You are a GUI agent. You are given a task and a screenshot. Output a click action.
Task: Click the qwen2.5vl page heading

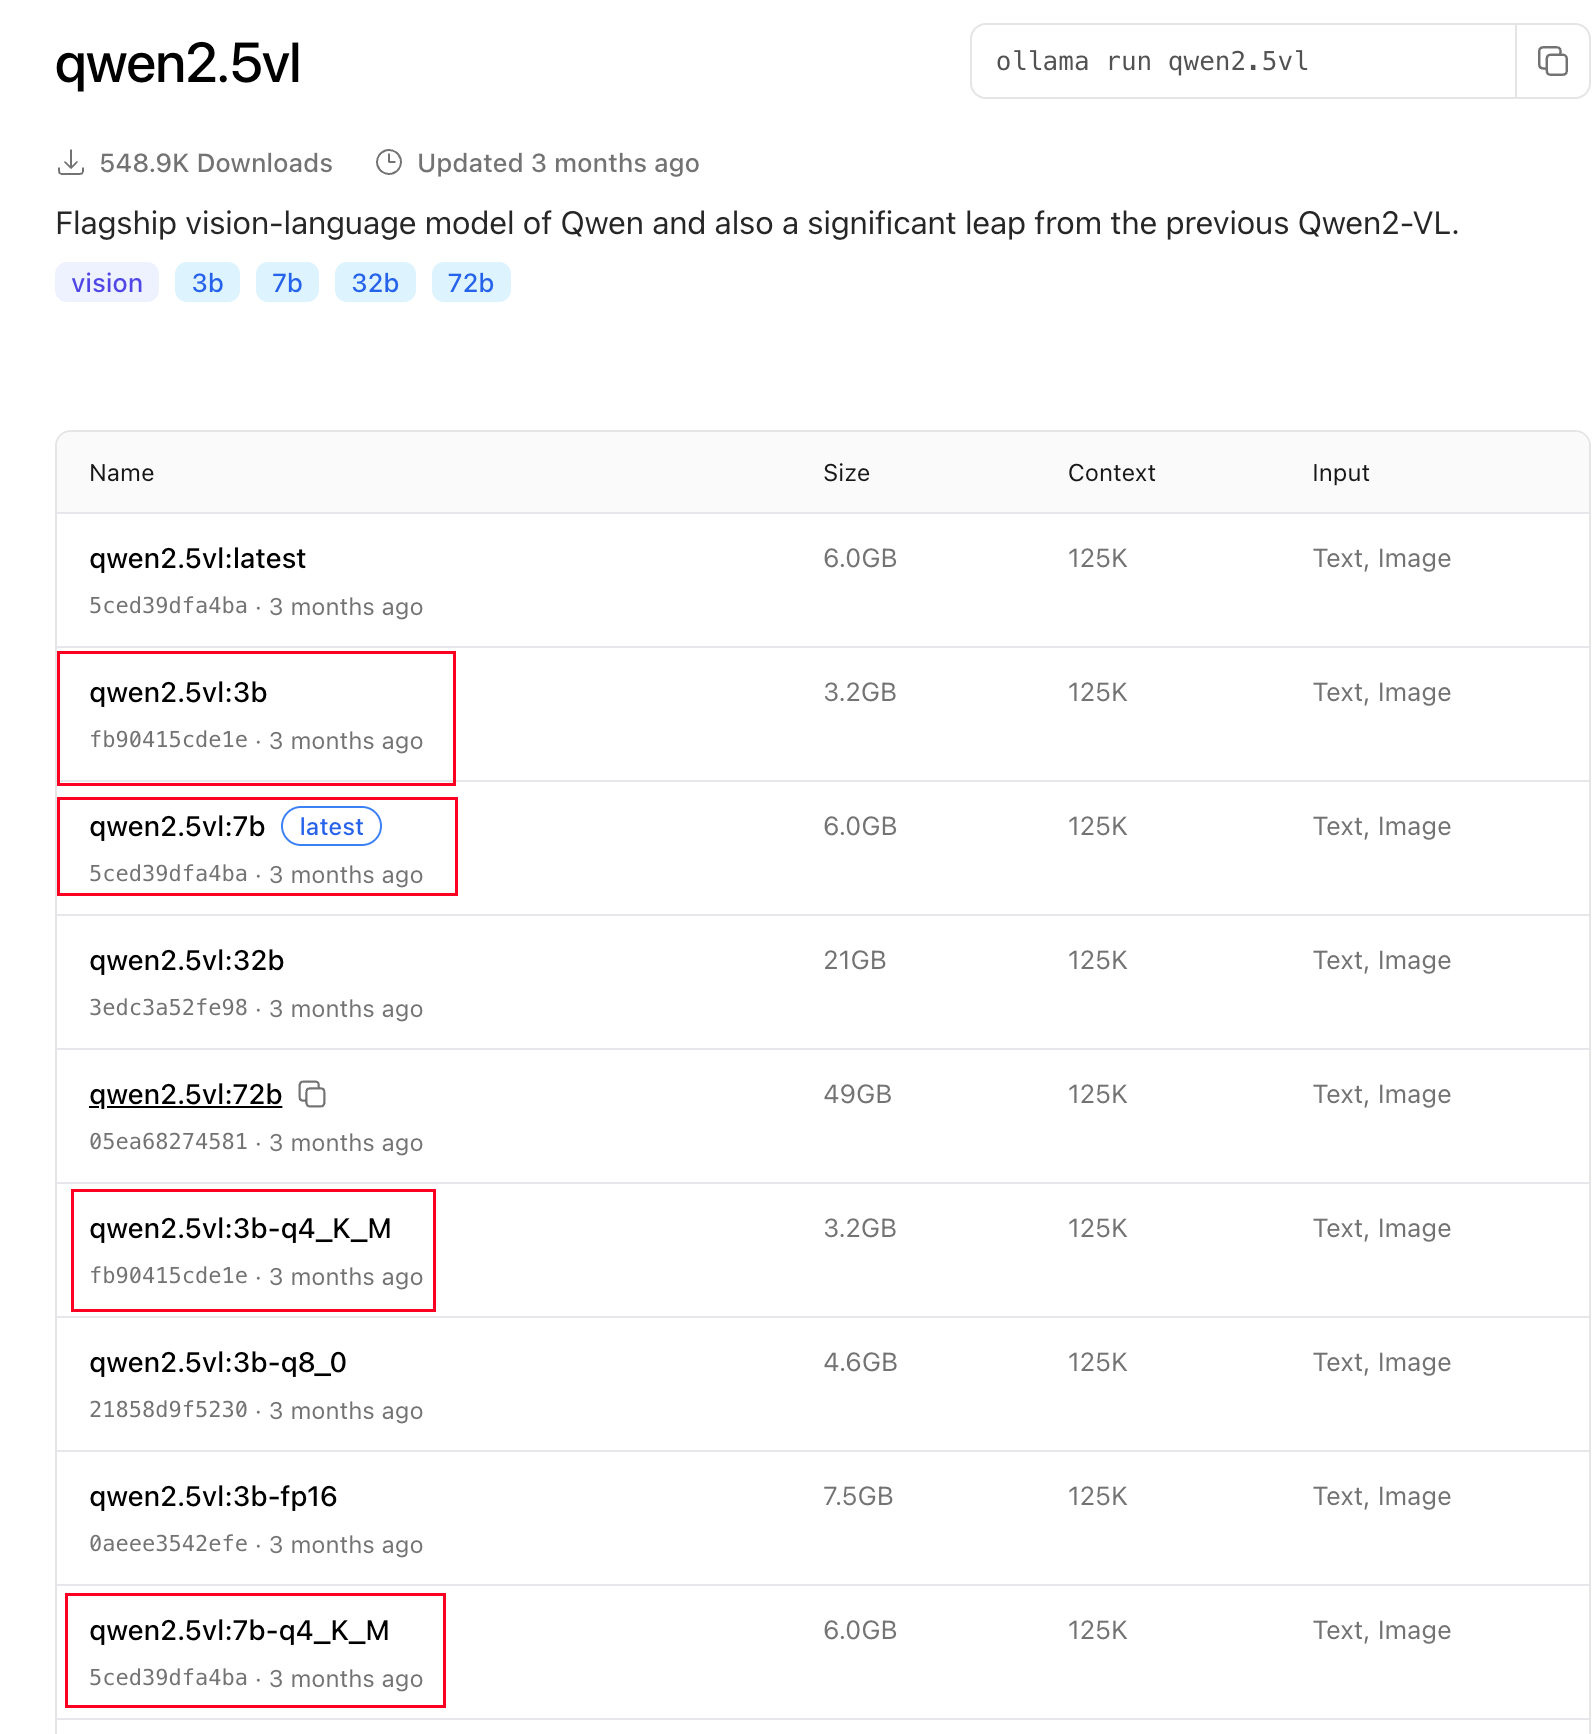[x=178, y=63]
